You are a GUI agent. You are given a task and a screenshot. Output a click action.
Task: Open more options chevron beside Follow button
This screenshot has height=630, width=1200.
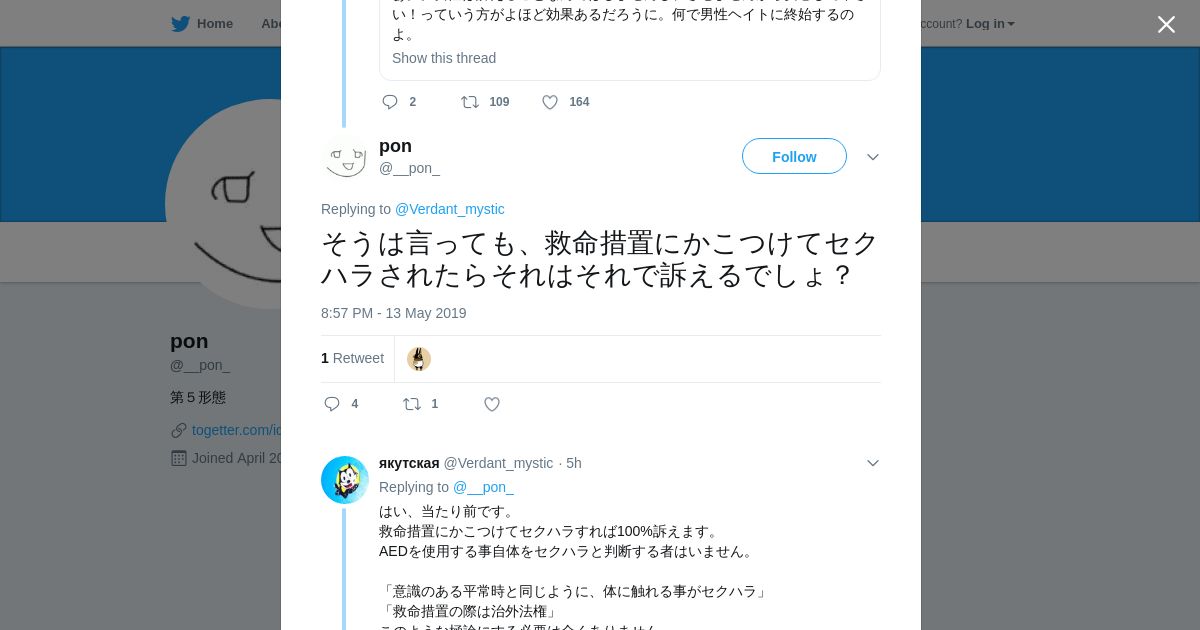(x=873, y=157)
